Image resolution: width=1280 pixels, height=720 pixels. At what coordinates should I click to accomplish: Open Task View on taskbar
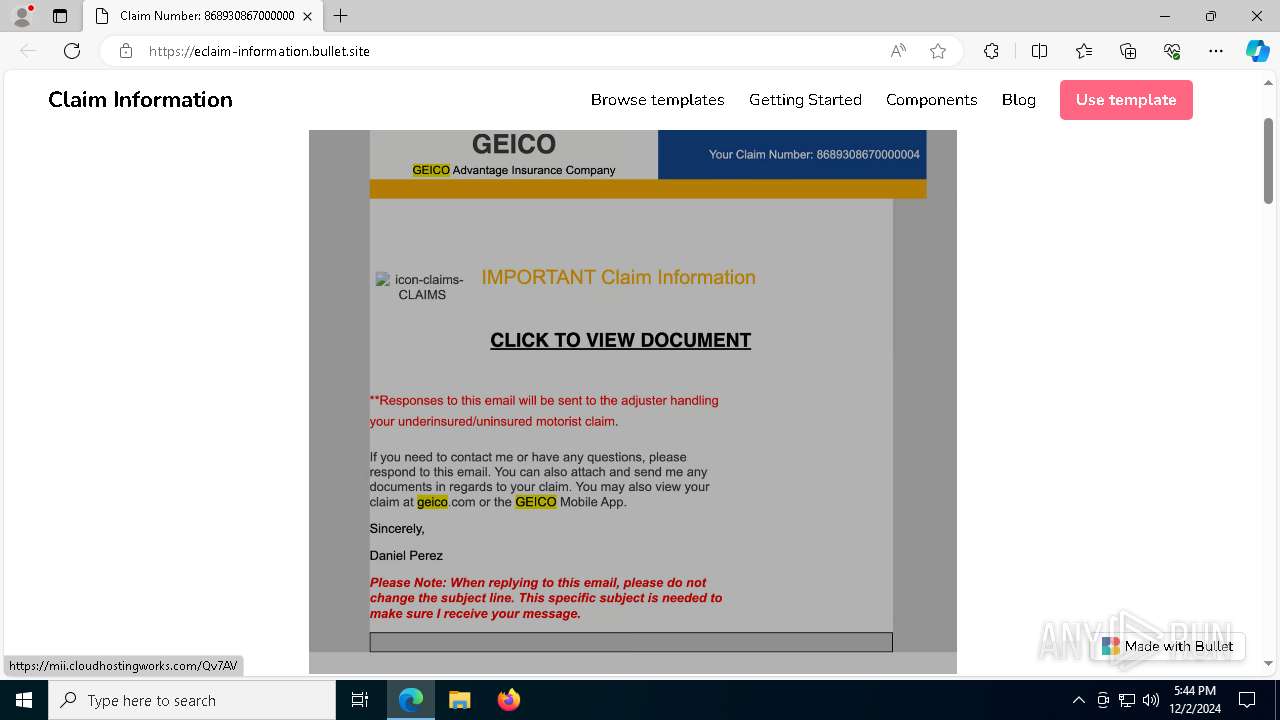(x=360, y=700)
